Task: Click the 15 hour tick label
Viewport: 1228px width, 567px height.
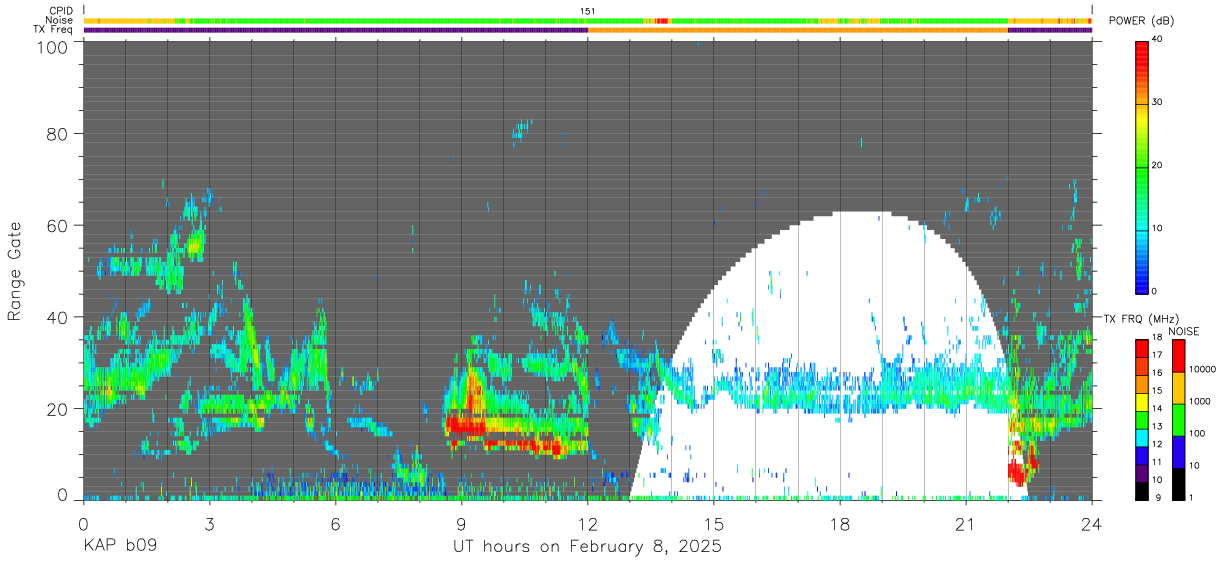Action: (x=713, y=524)
